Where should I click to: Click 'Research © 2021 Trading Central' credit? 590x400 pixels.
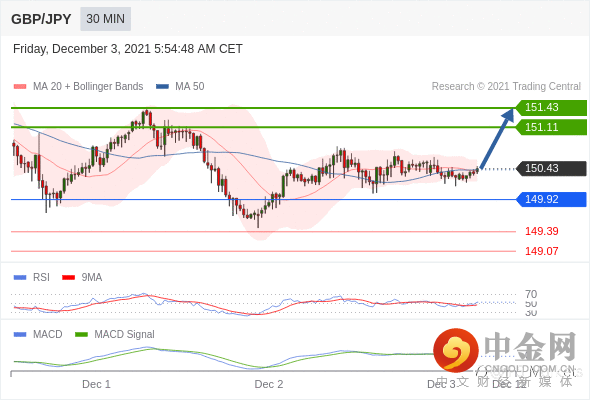click(506, 87)
